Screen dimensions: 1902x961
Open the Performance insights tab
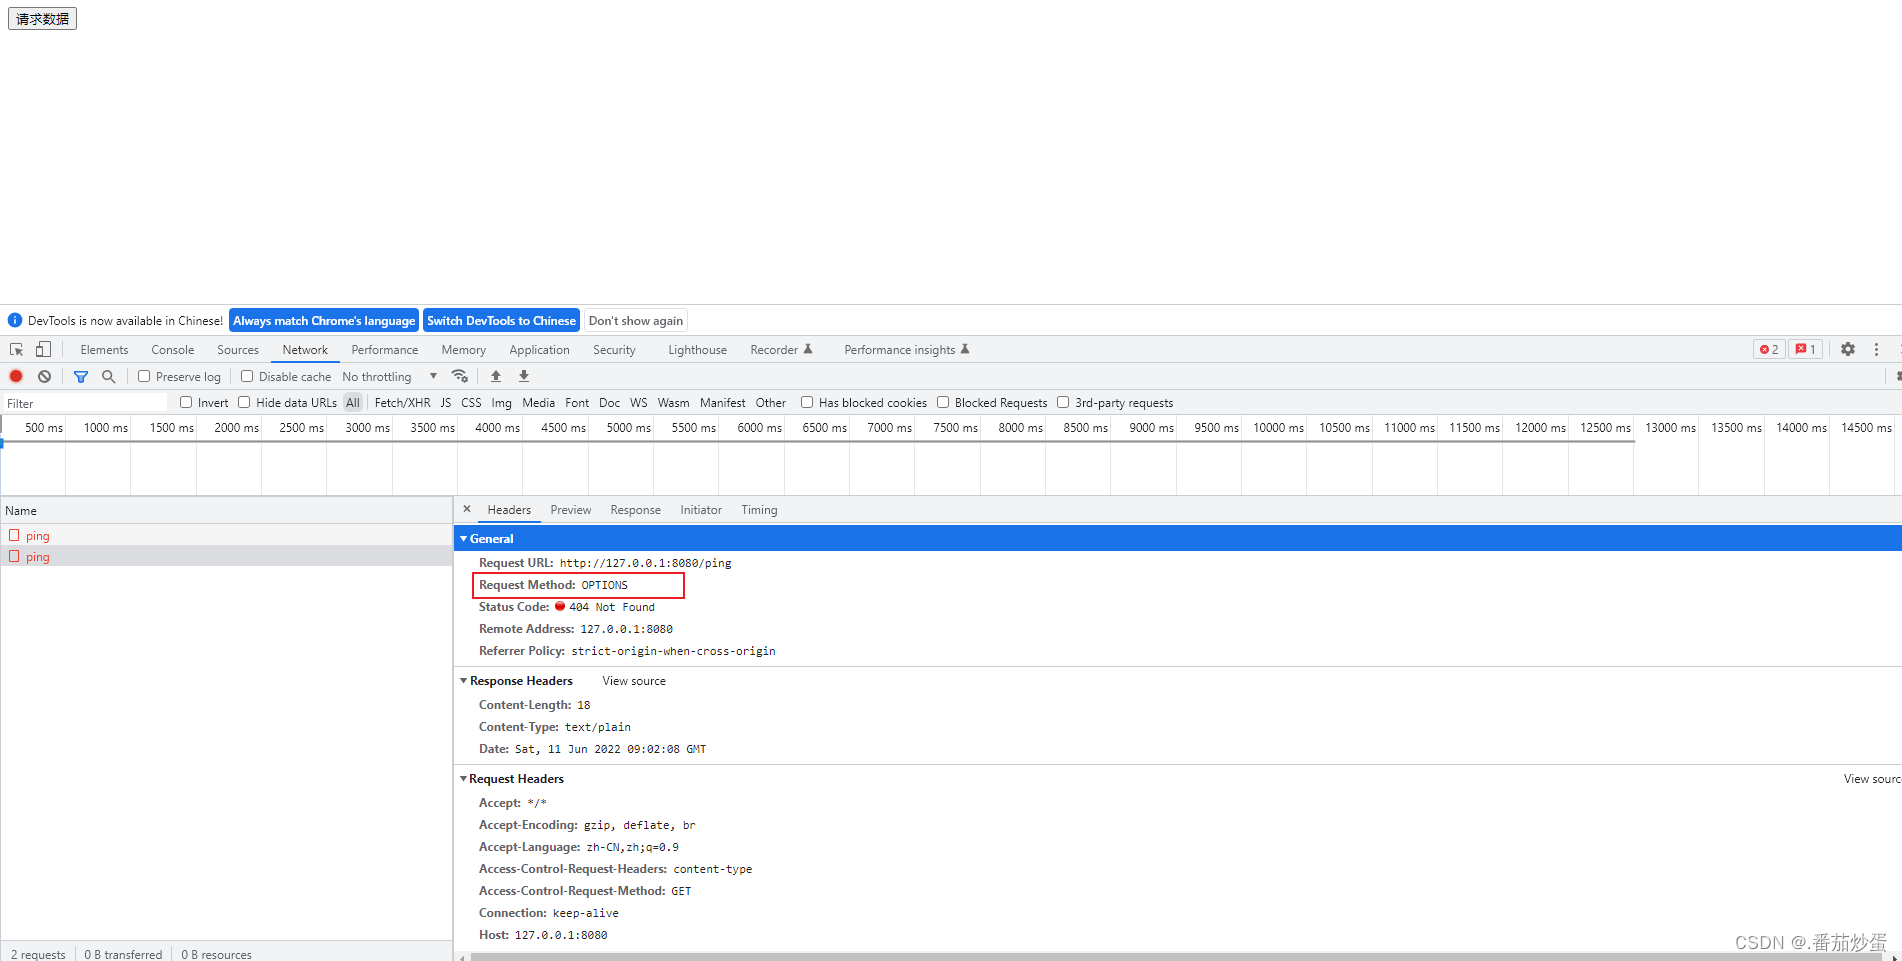906,349
